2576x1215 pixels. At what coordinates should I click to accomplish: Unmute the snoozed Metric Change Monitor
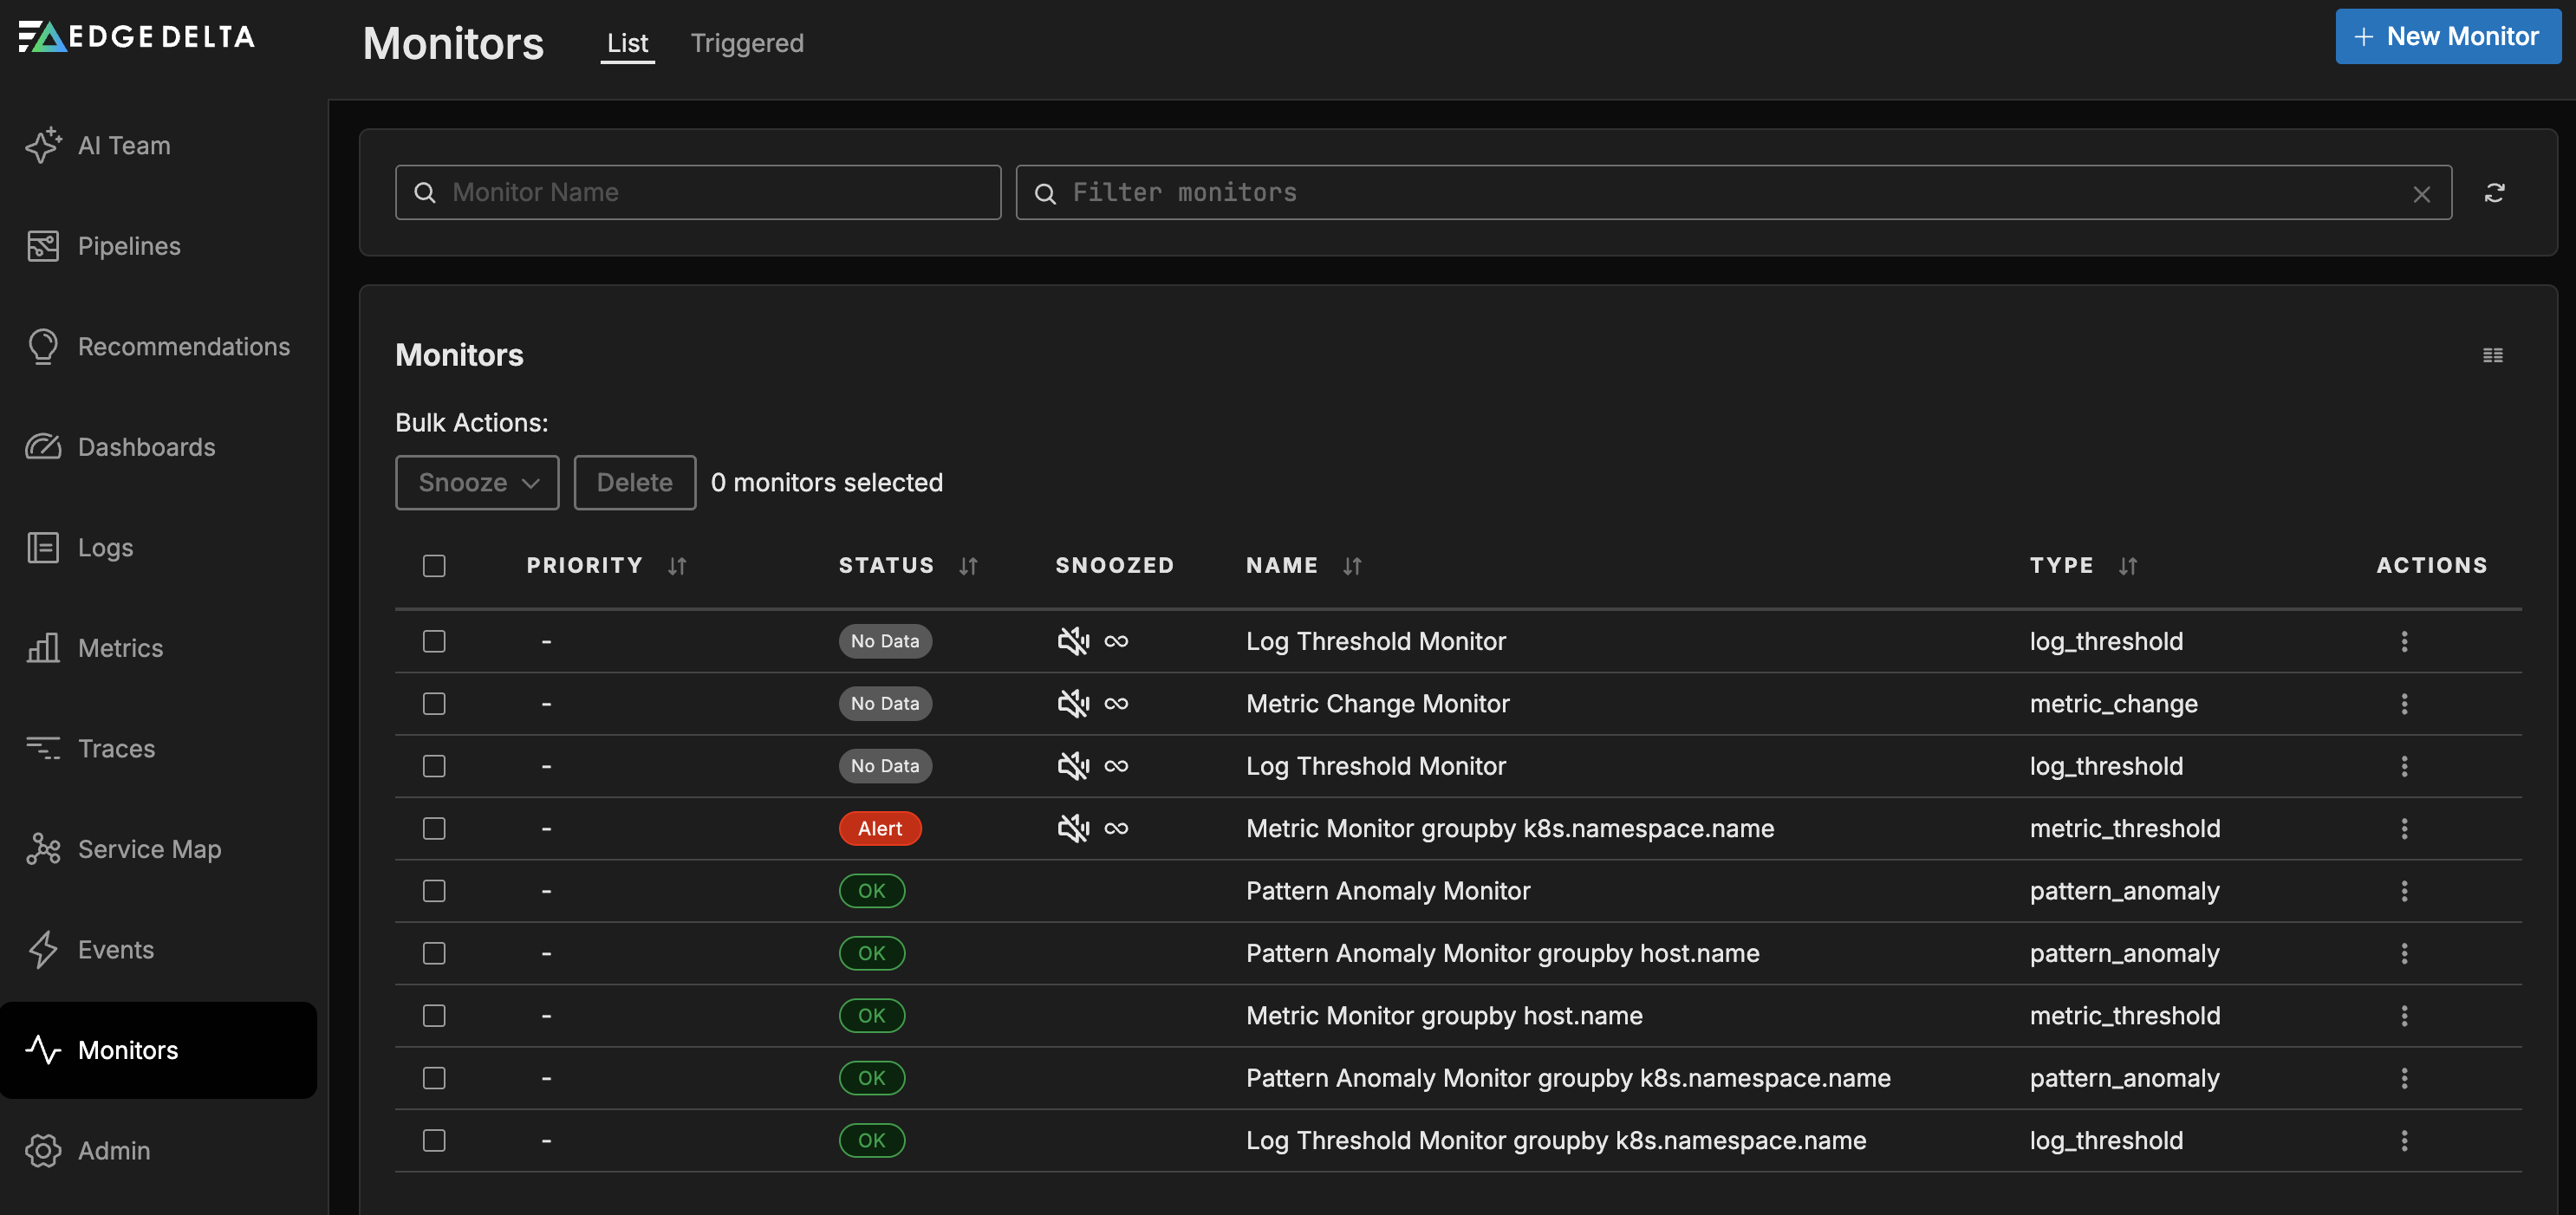click(x=1072, y=703)
